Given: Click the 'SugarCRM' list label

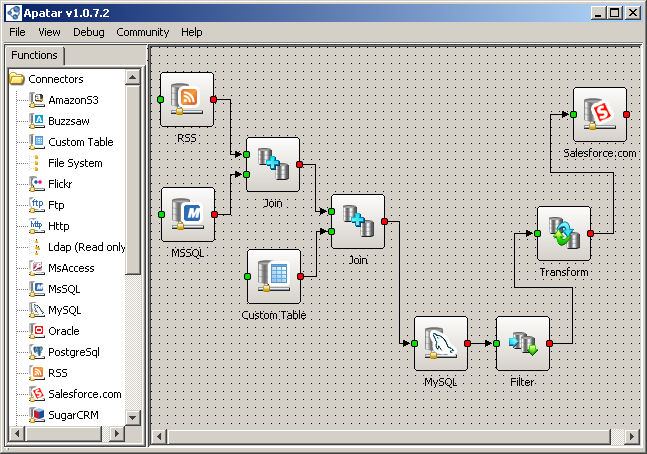Looking at the screenshot, I should (73, 415).
